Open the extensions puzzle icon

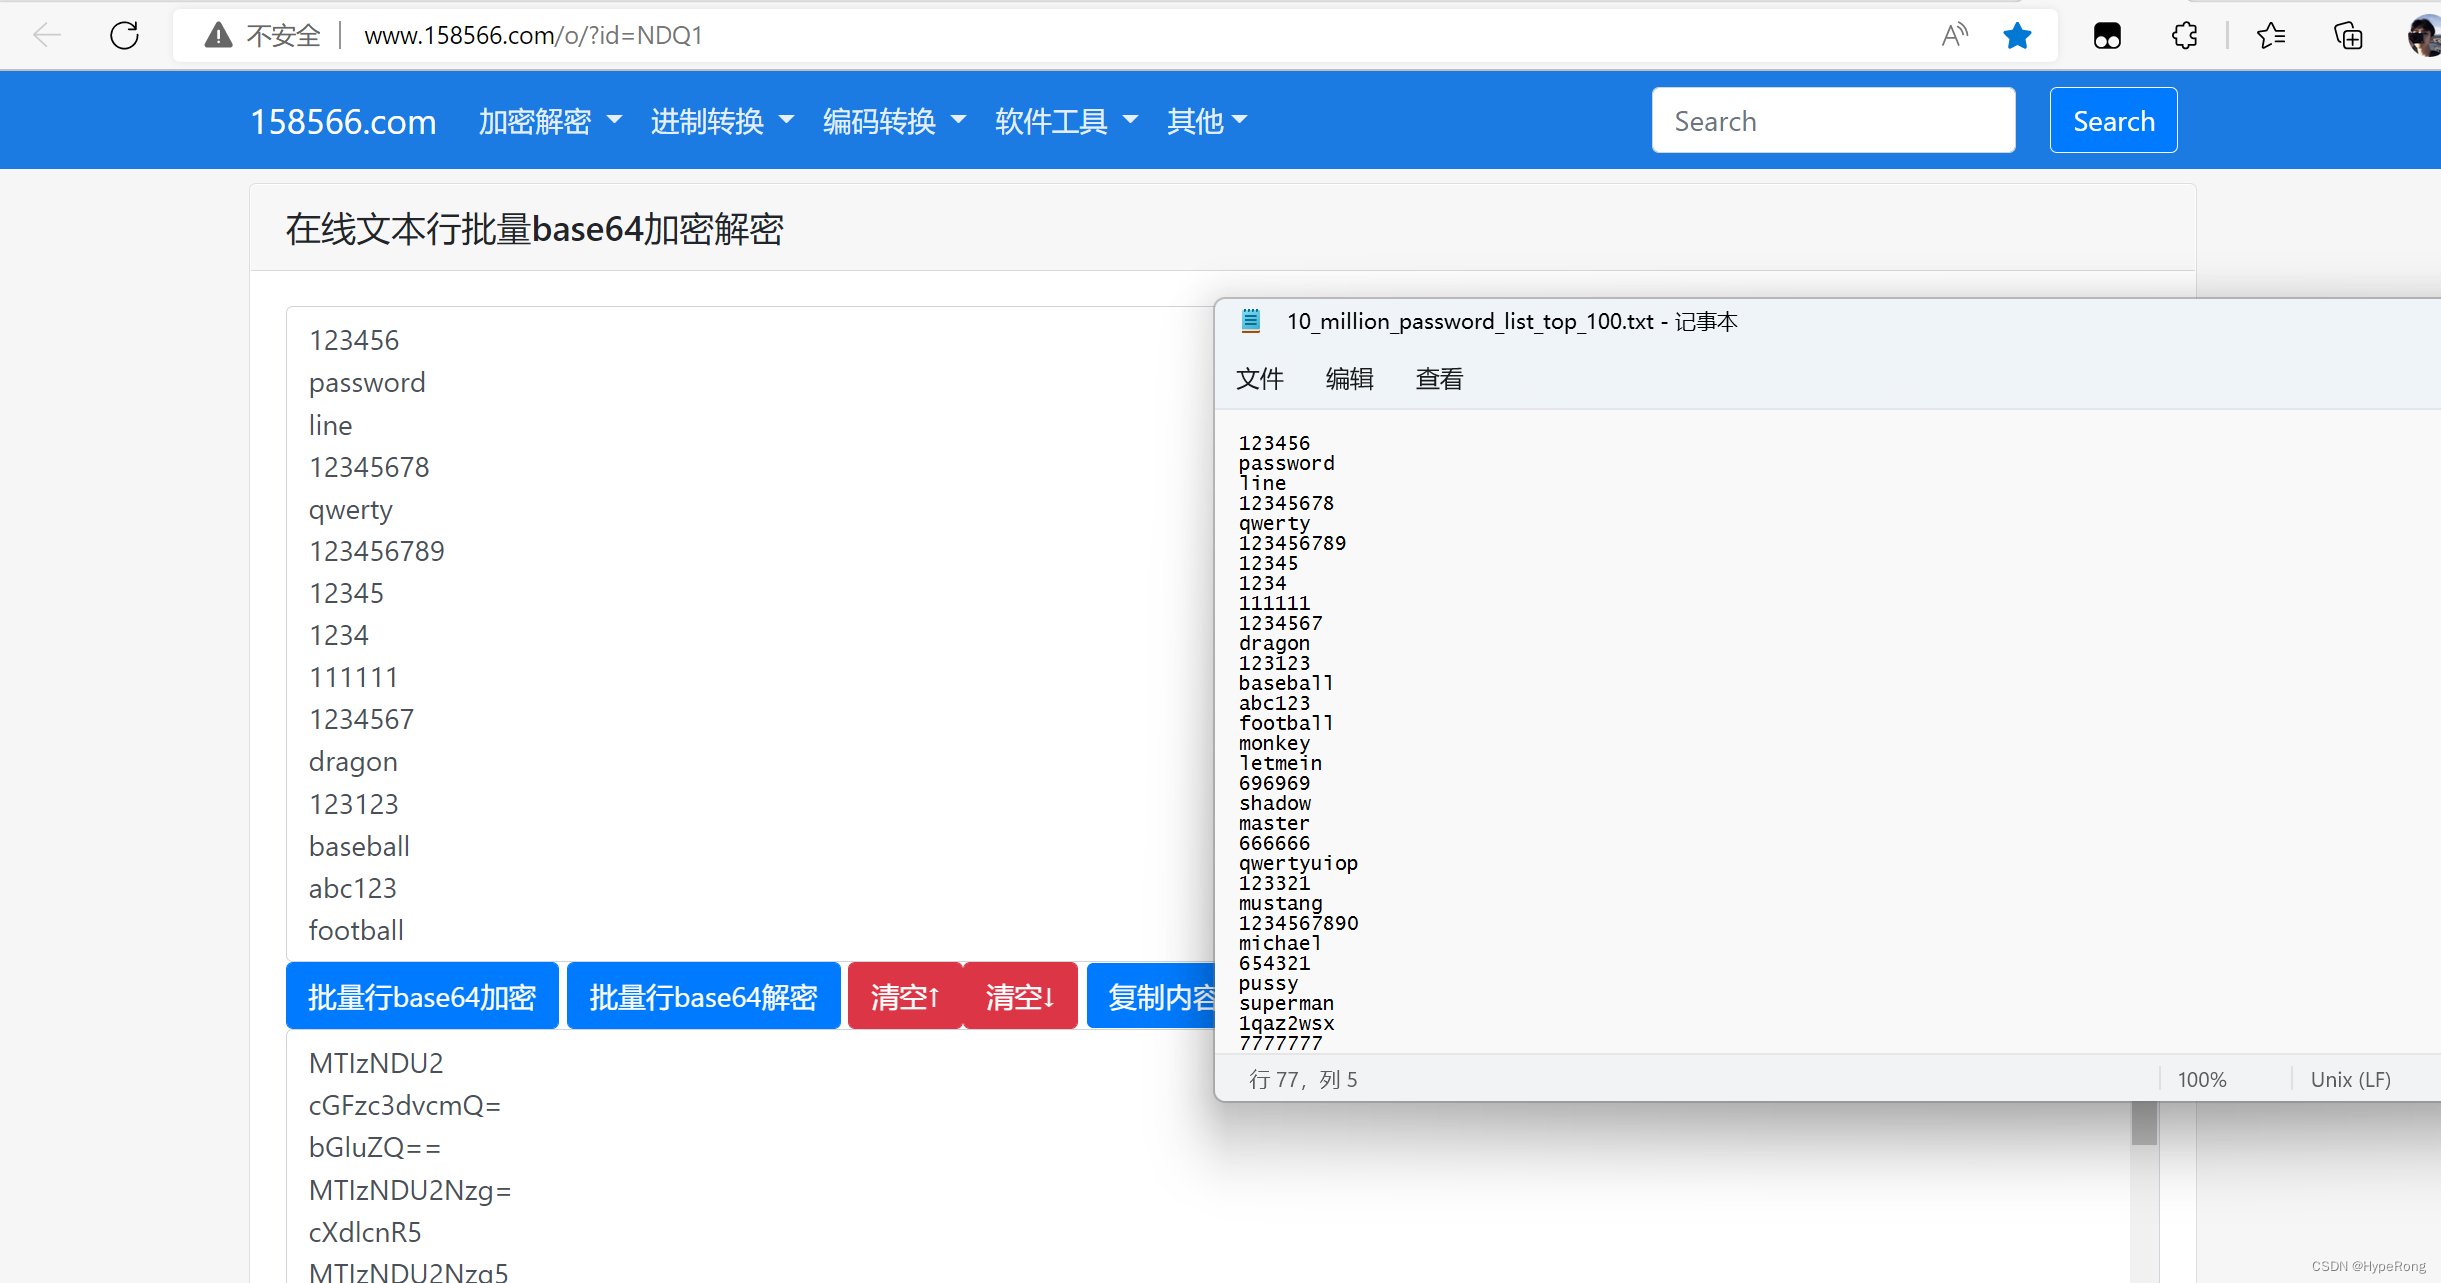2185,36
